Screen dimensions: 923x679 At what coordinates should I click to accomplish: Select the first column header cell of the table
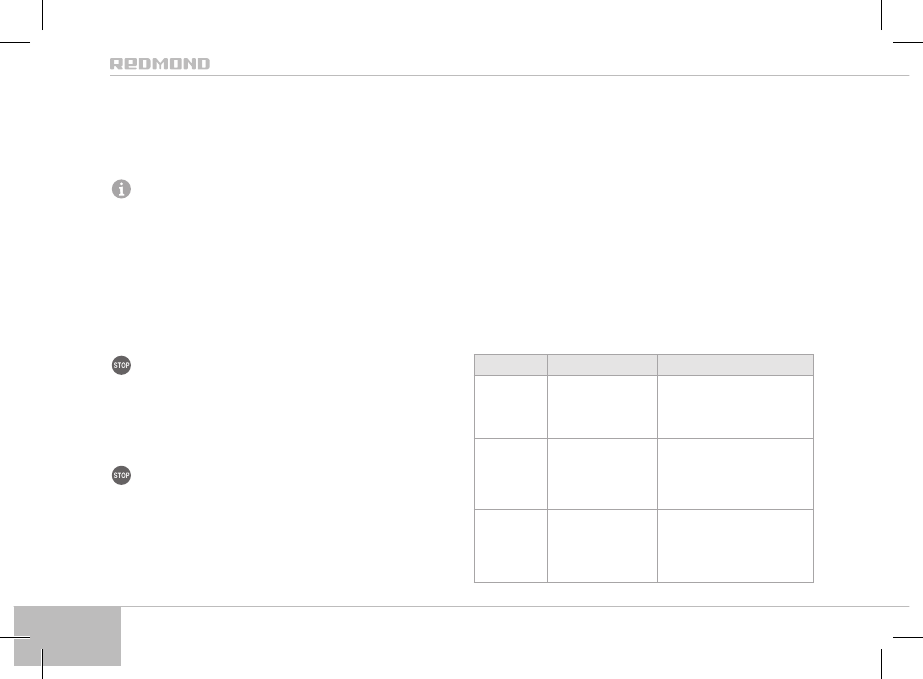click(510, 365)
